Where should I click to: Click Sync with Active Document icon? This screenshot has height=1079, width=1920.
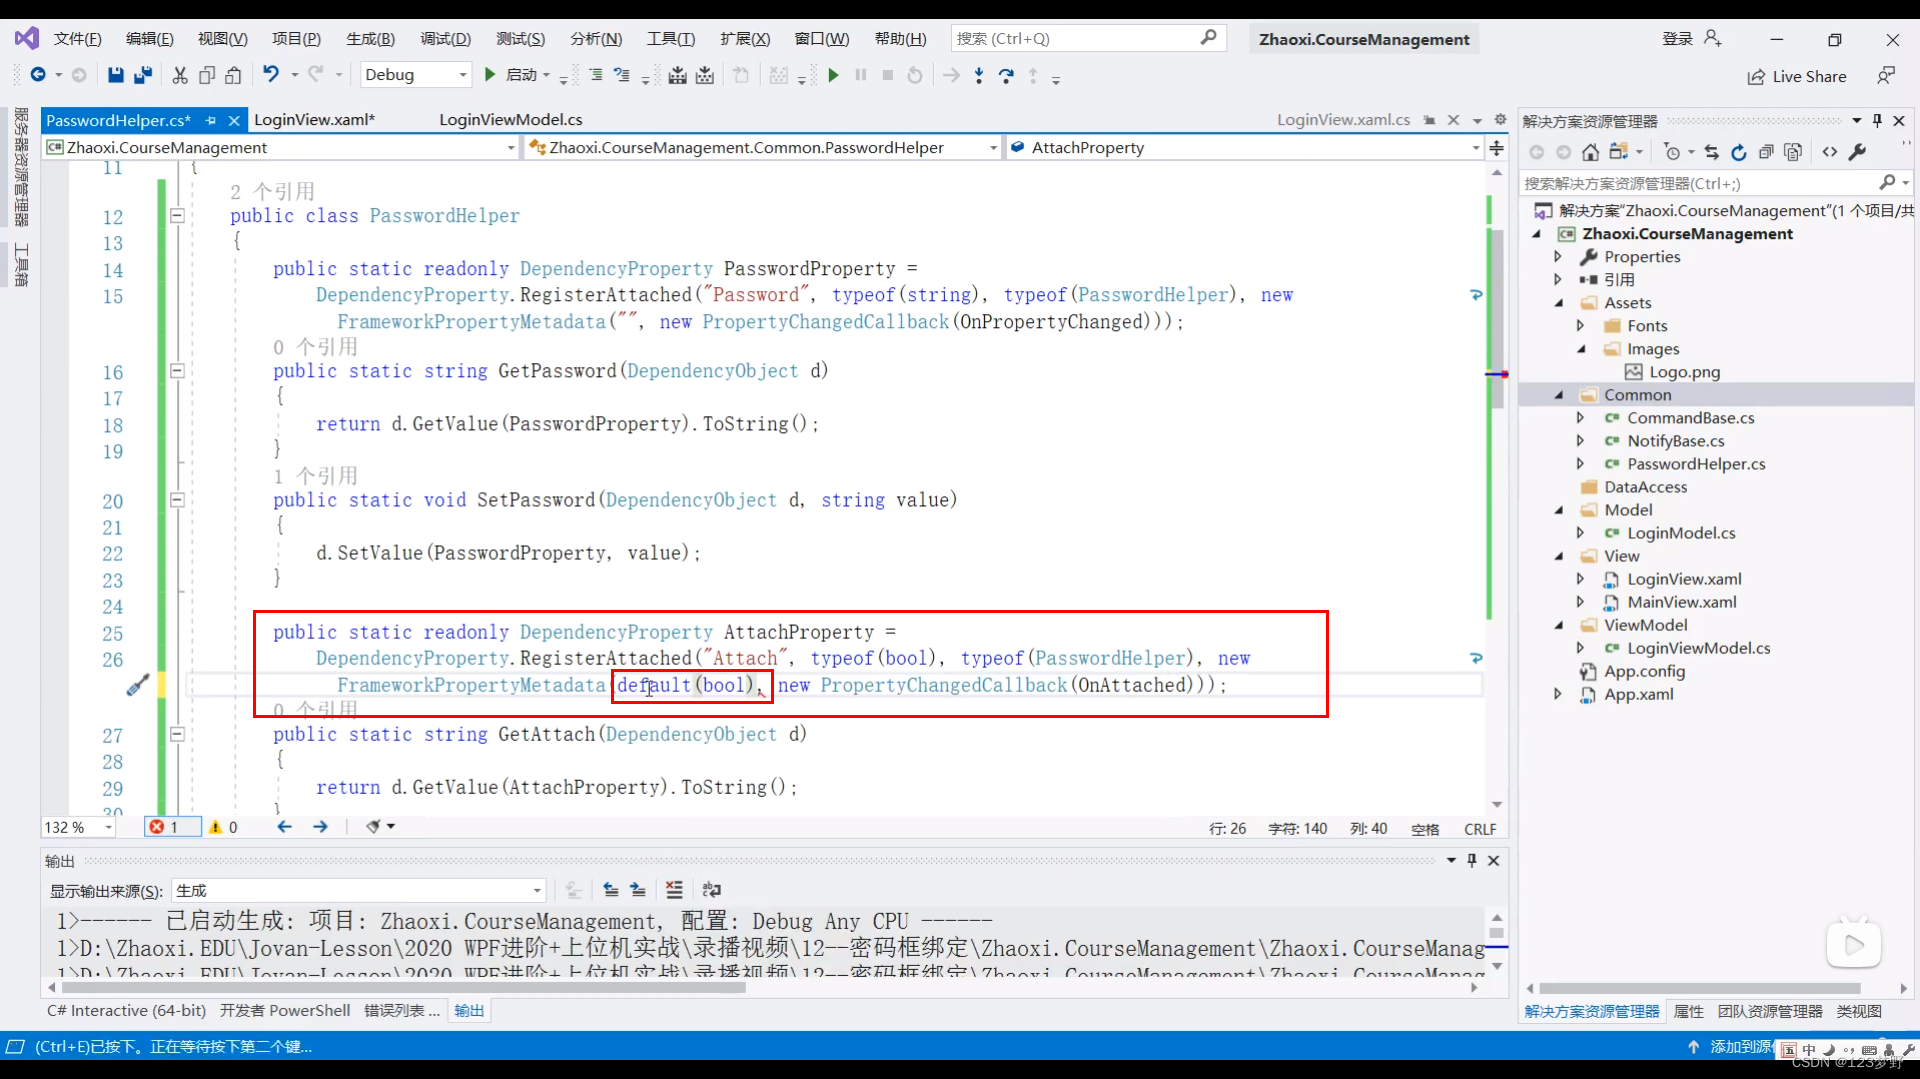tap(1711, 152)
